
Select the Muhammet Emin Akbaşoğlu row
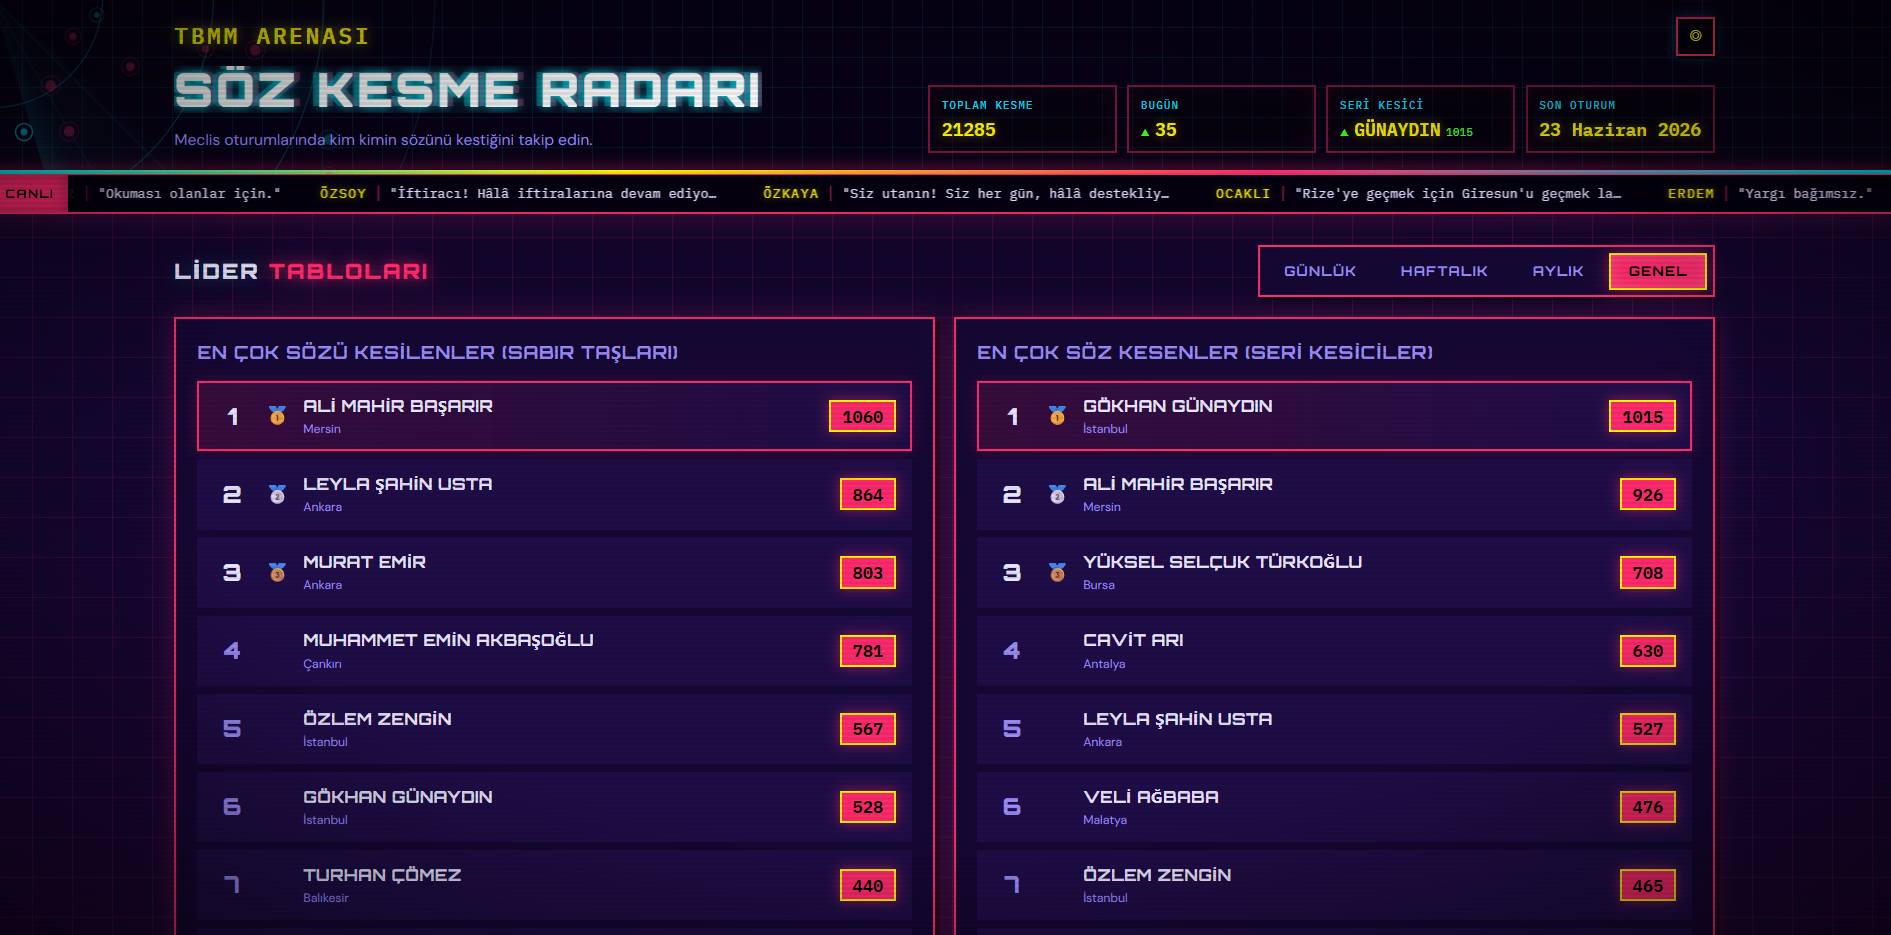pos(554,650)
